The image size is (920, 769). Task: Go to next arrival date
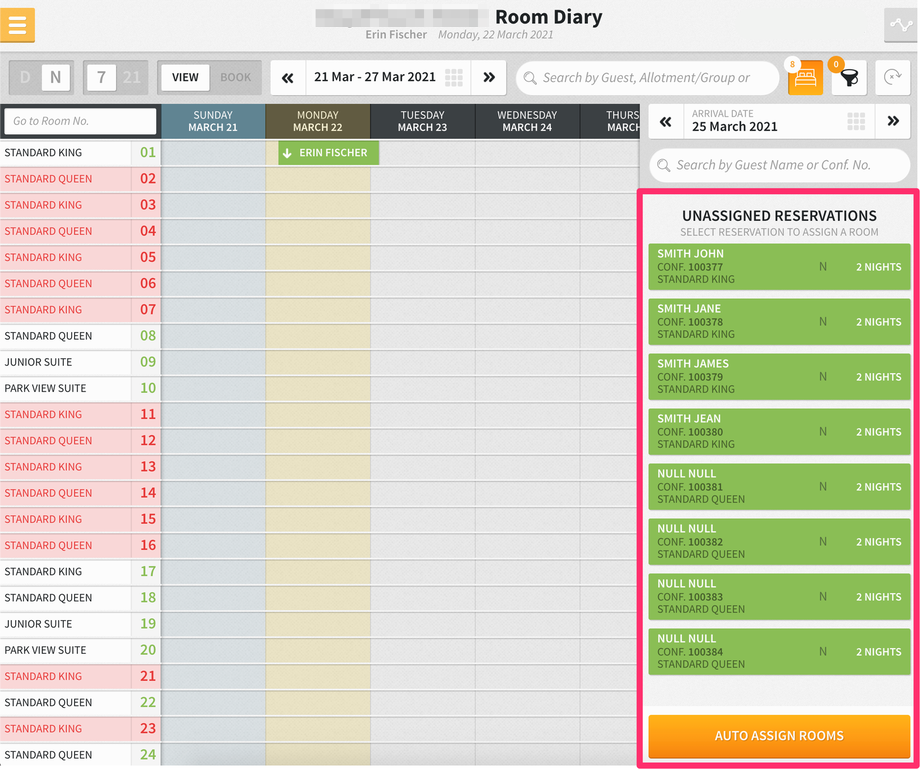[x=892, y=121]
